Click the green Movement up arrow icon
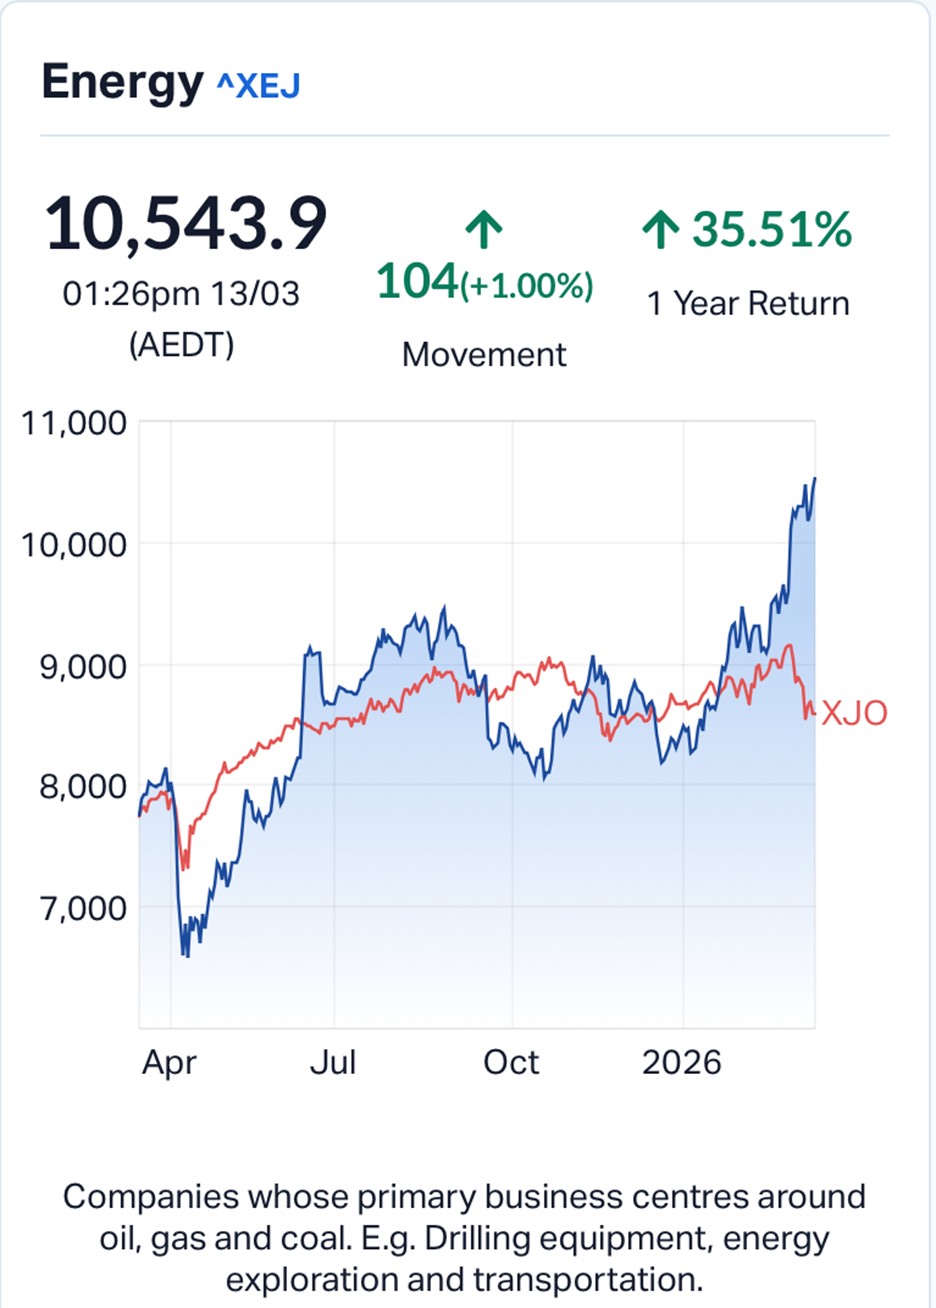 pyautogui.click(x=484, y=231)
